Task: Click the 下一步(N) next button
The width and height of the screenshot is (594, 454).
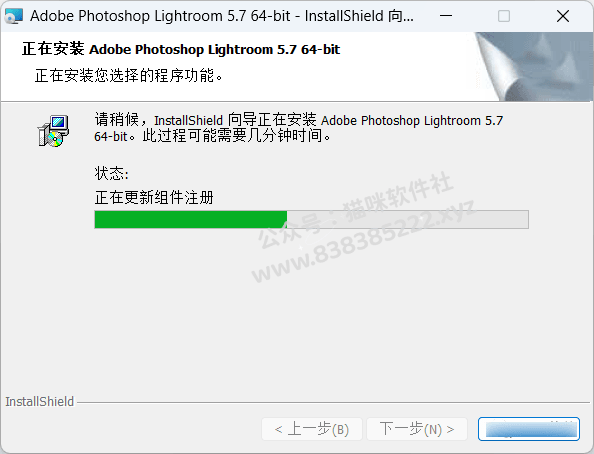Action: [x=417, y=429]
